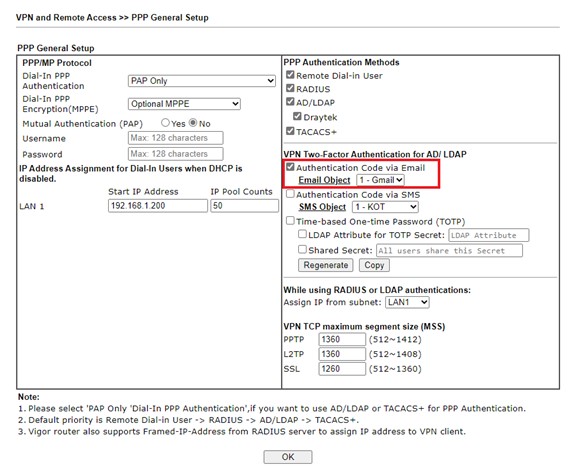Select No for Mutual Authentication
This screenshot has width=576, height=467.
pyautogui.click(x=193, y=123)
